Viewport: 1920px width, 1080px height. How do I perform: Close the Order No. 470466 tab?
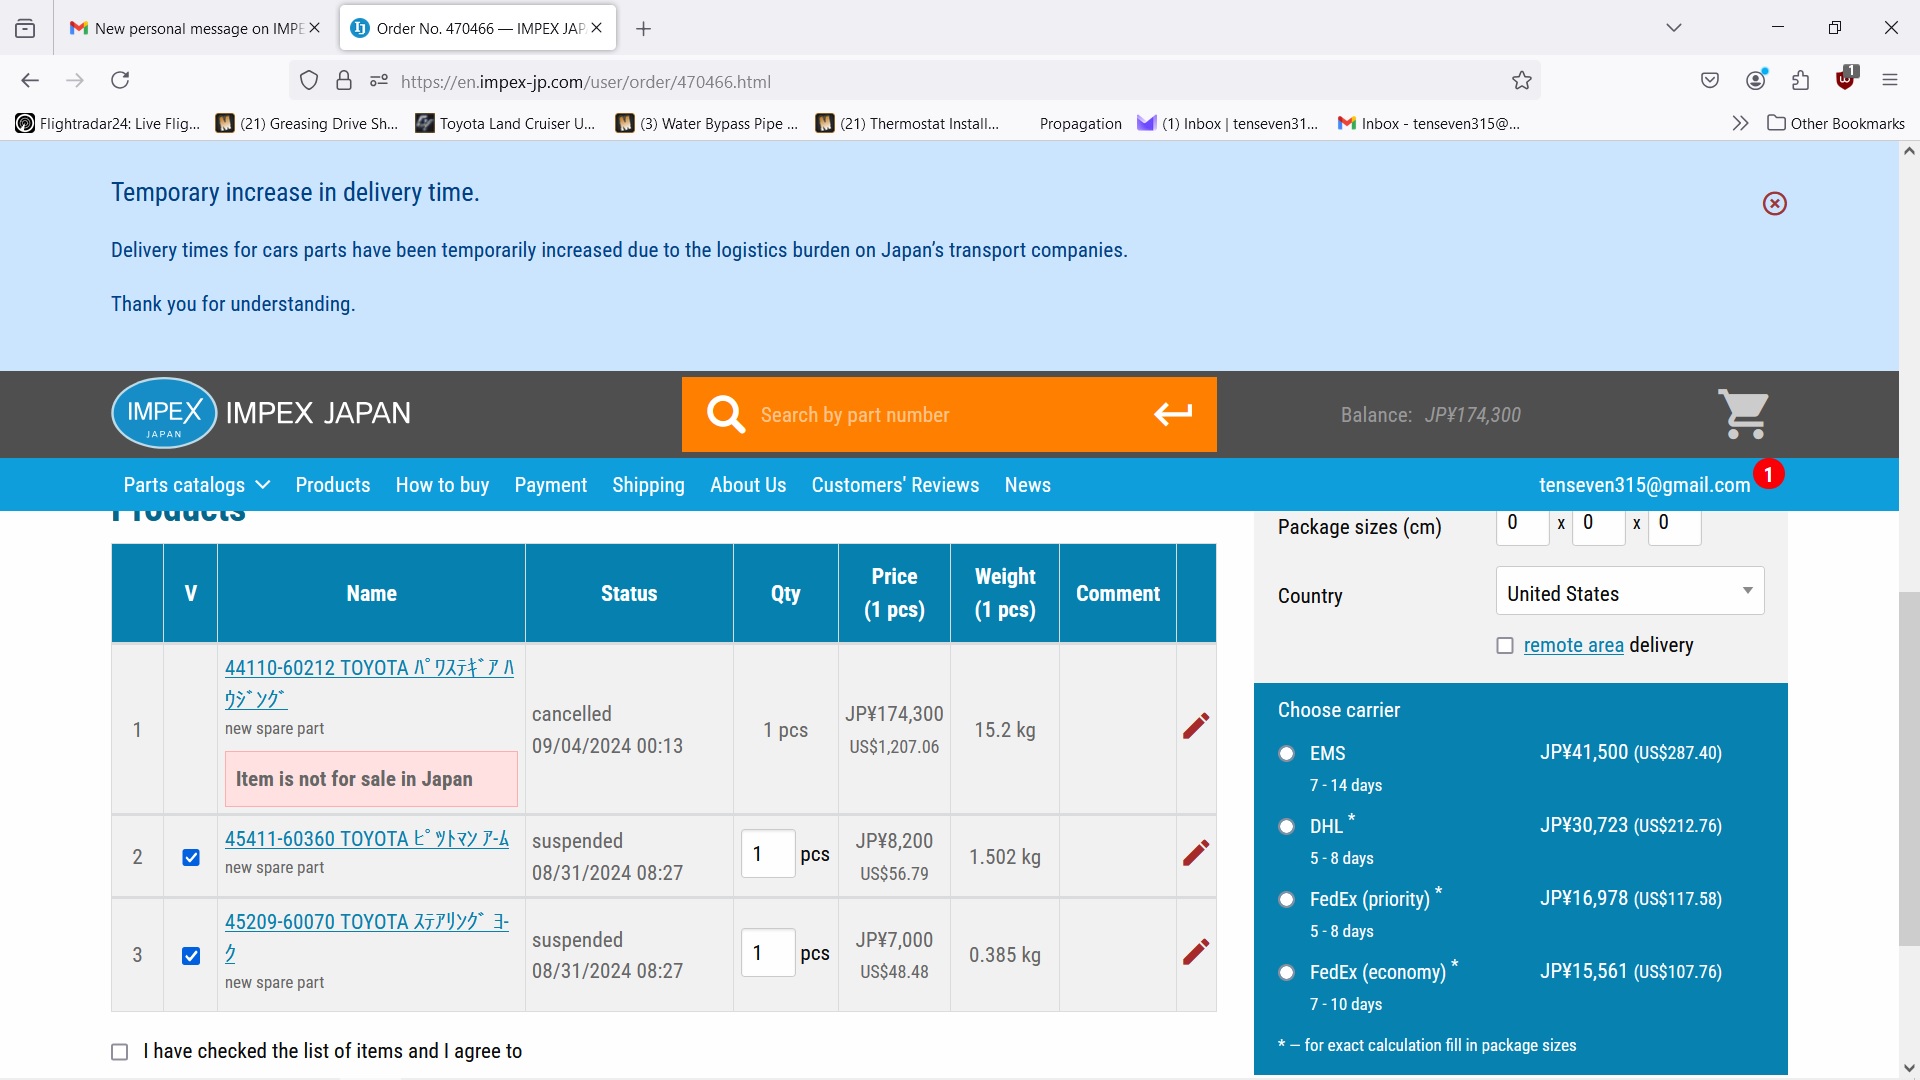597,28
